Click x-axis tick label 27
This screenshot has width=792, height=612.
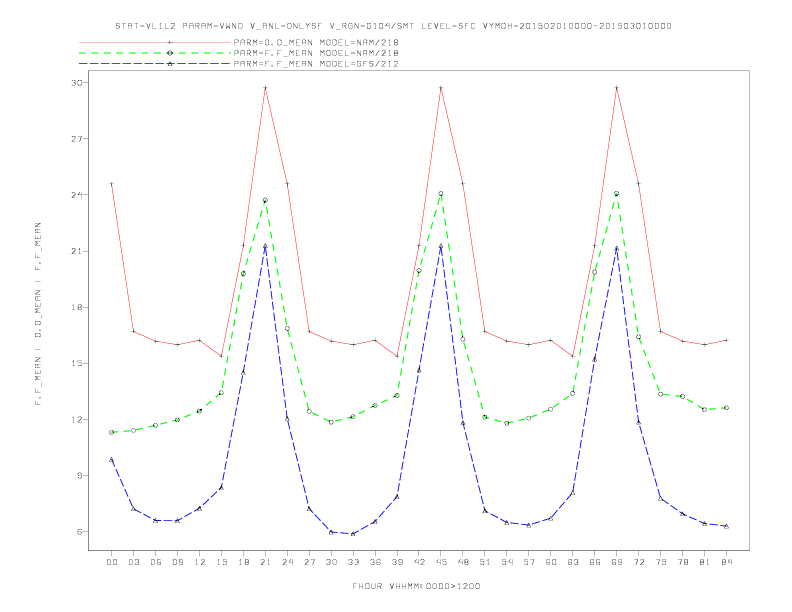tap(309, 562)
